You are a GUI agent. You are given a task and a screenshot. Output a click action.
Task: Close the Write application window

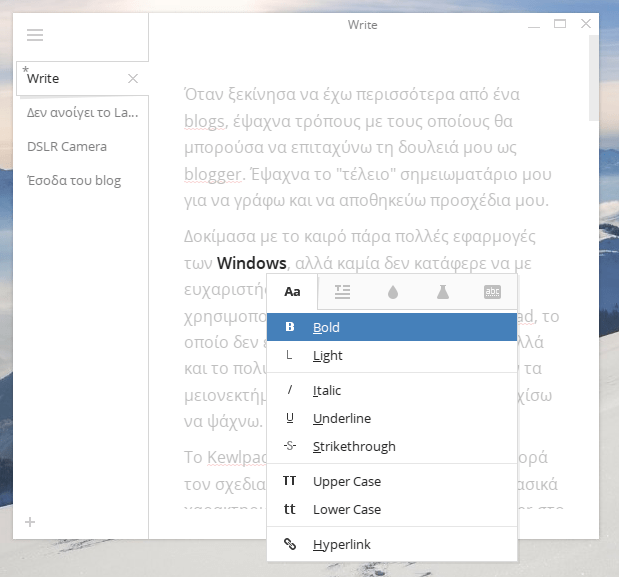click(x=586, y=24)
